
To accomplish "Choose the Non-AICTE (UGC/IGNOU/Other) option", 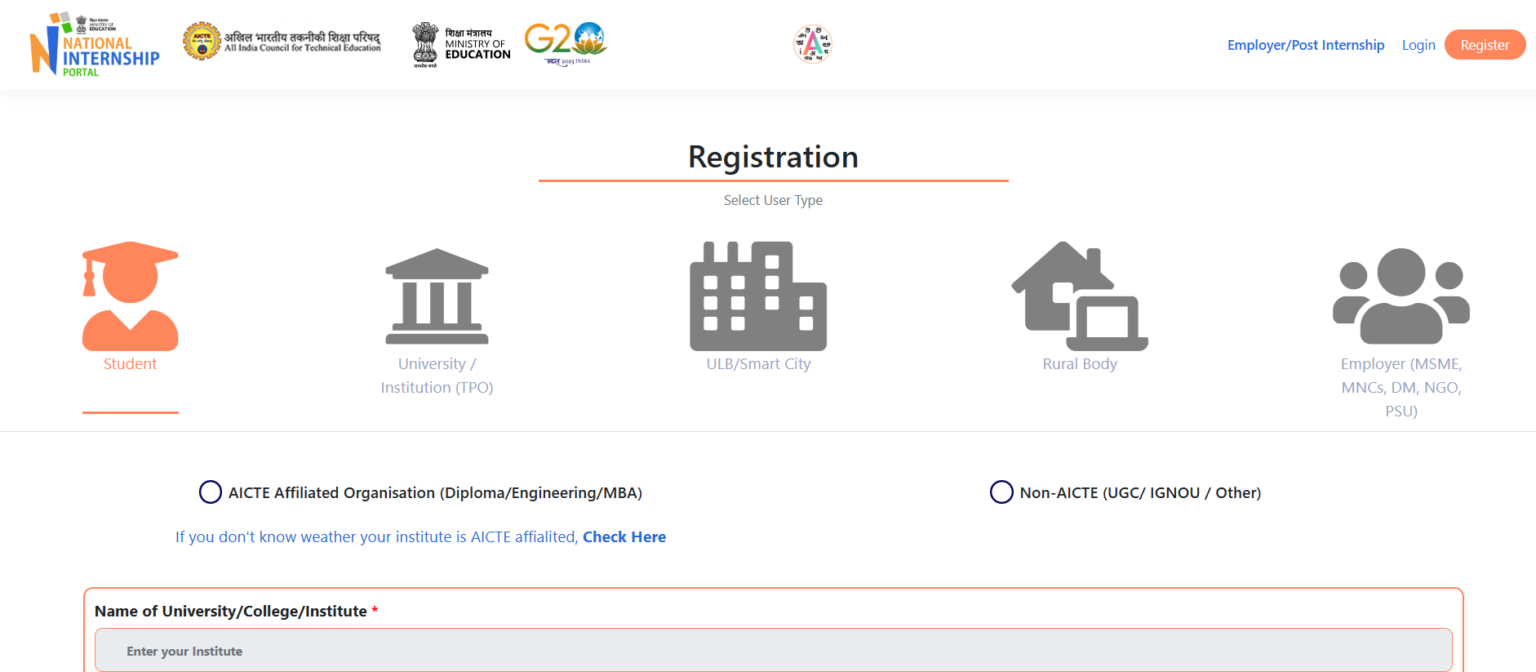I will click(1001, 492).
